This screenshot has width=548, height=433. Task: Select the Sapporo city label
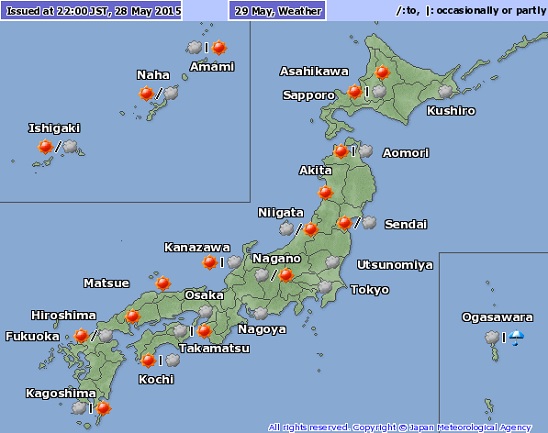point(309,95)
